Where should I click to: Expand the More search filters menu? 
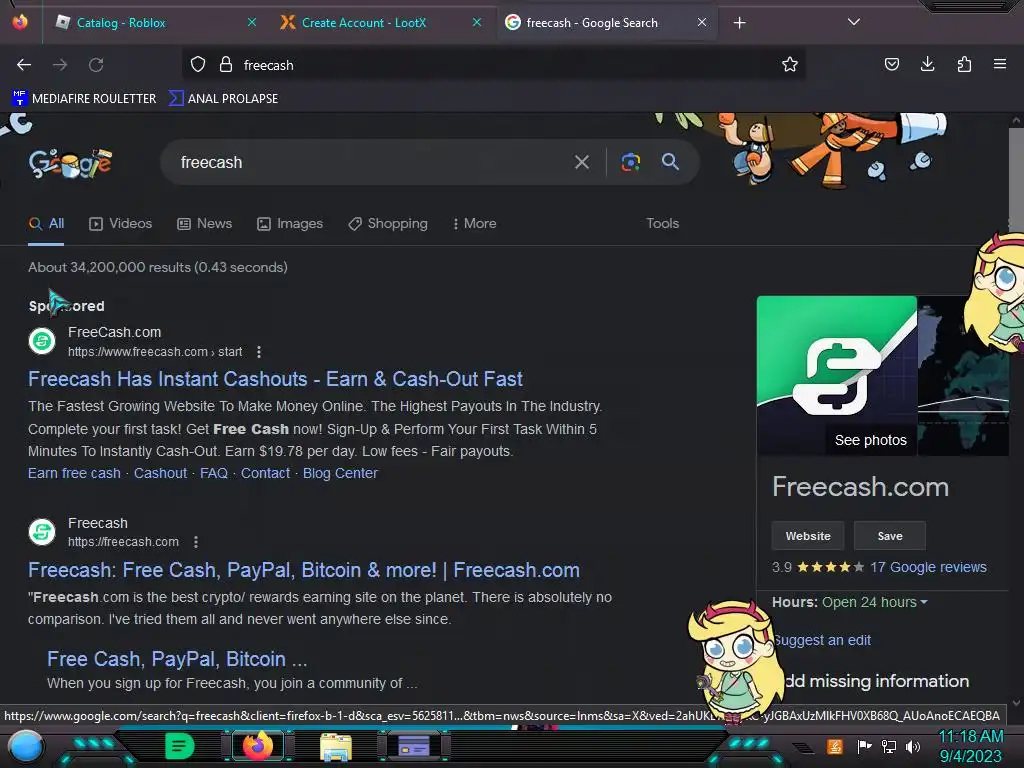pos(475,223)
